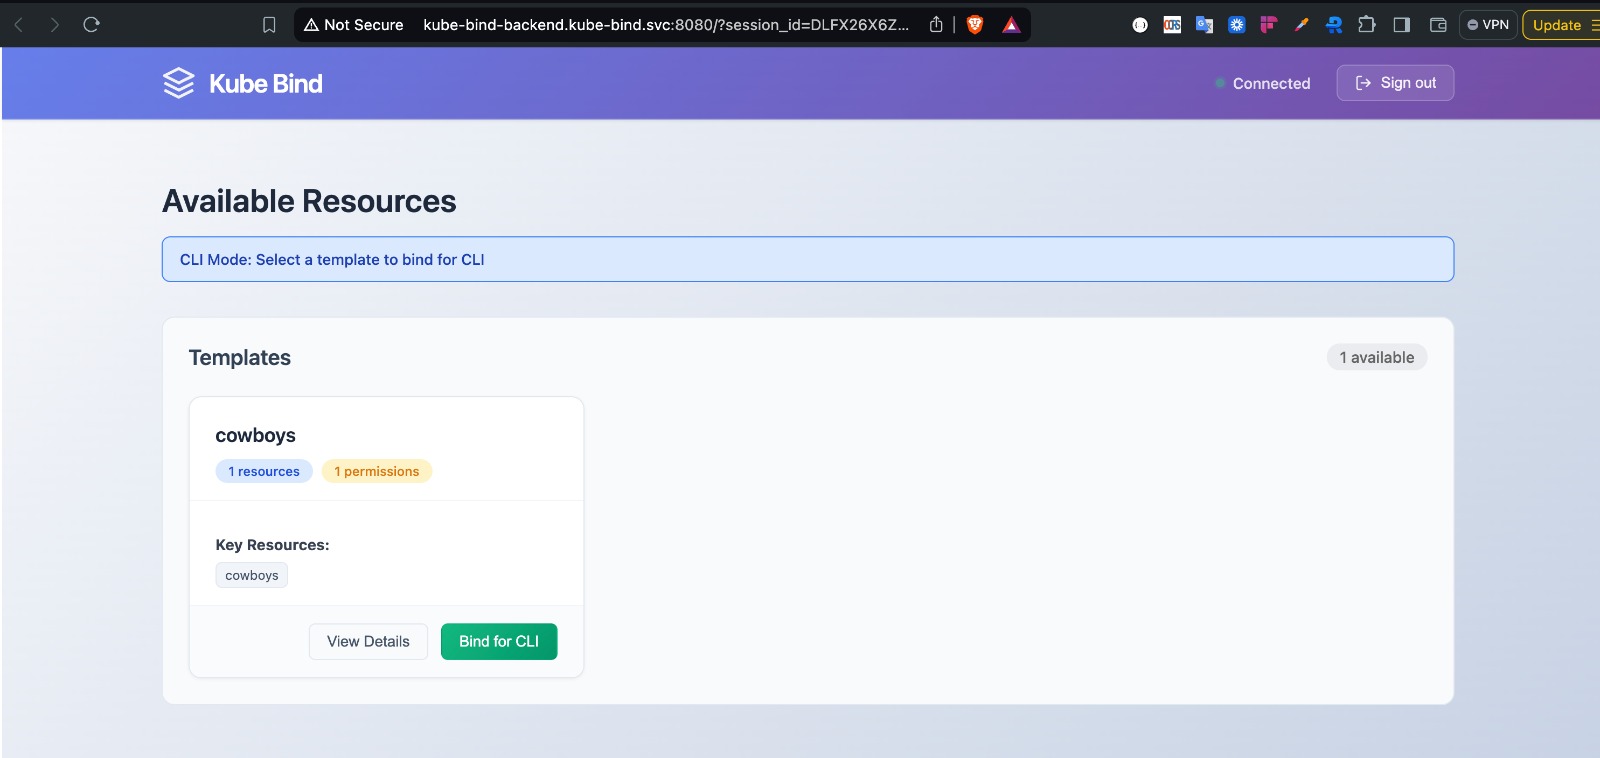Viewport: 1600px width, 758px height.
Task: Open the Google Translate extension icon
Action: [x=1204, y=25]
